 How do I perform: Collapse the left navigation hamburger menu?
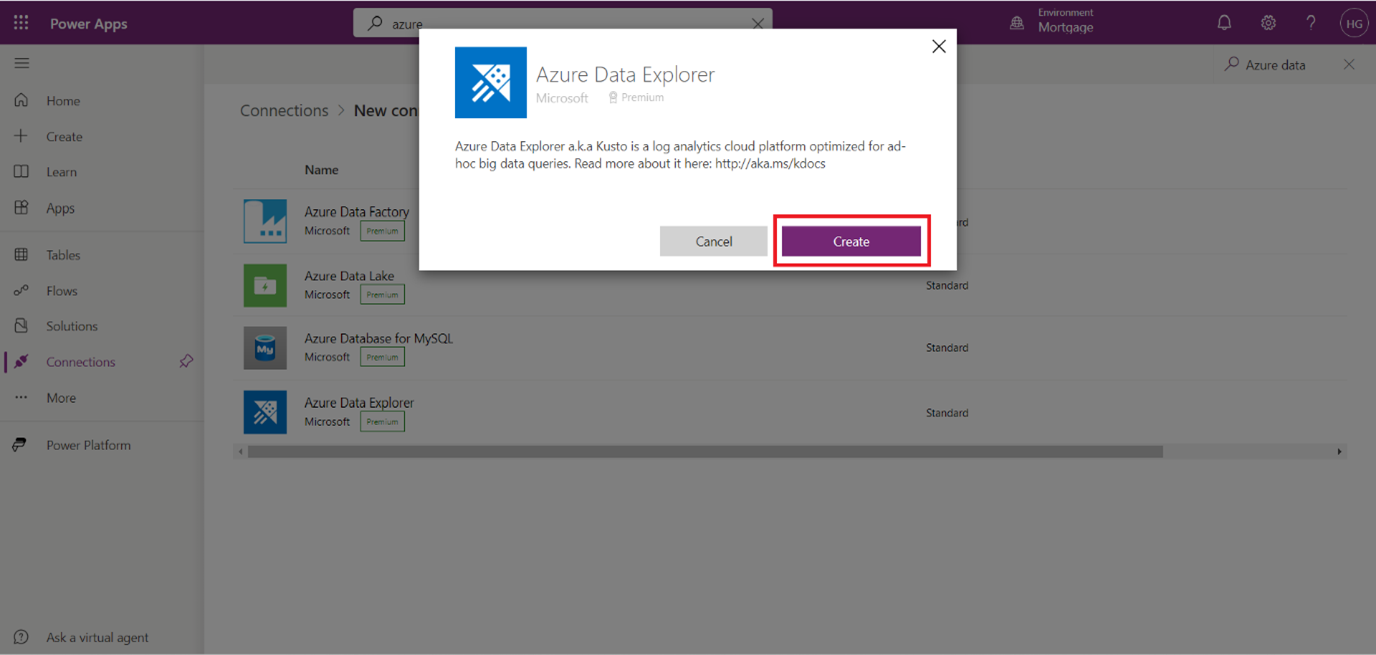point(21,63)
